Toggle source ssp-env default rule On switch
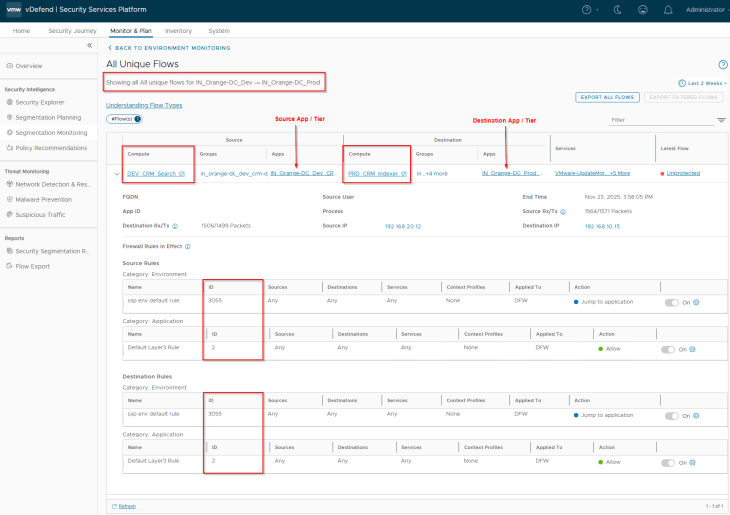 pyautogui.click(x=671, y=301)
